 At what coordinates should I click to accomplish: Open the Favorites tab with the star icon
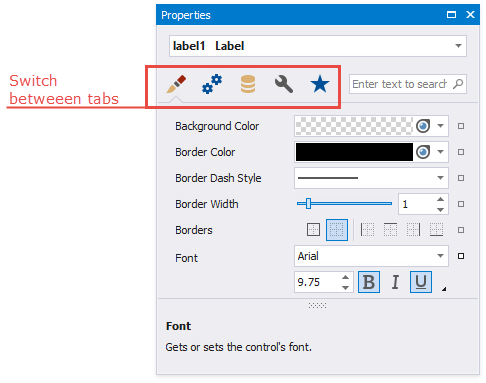(320, 84)
